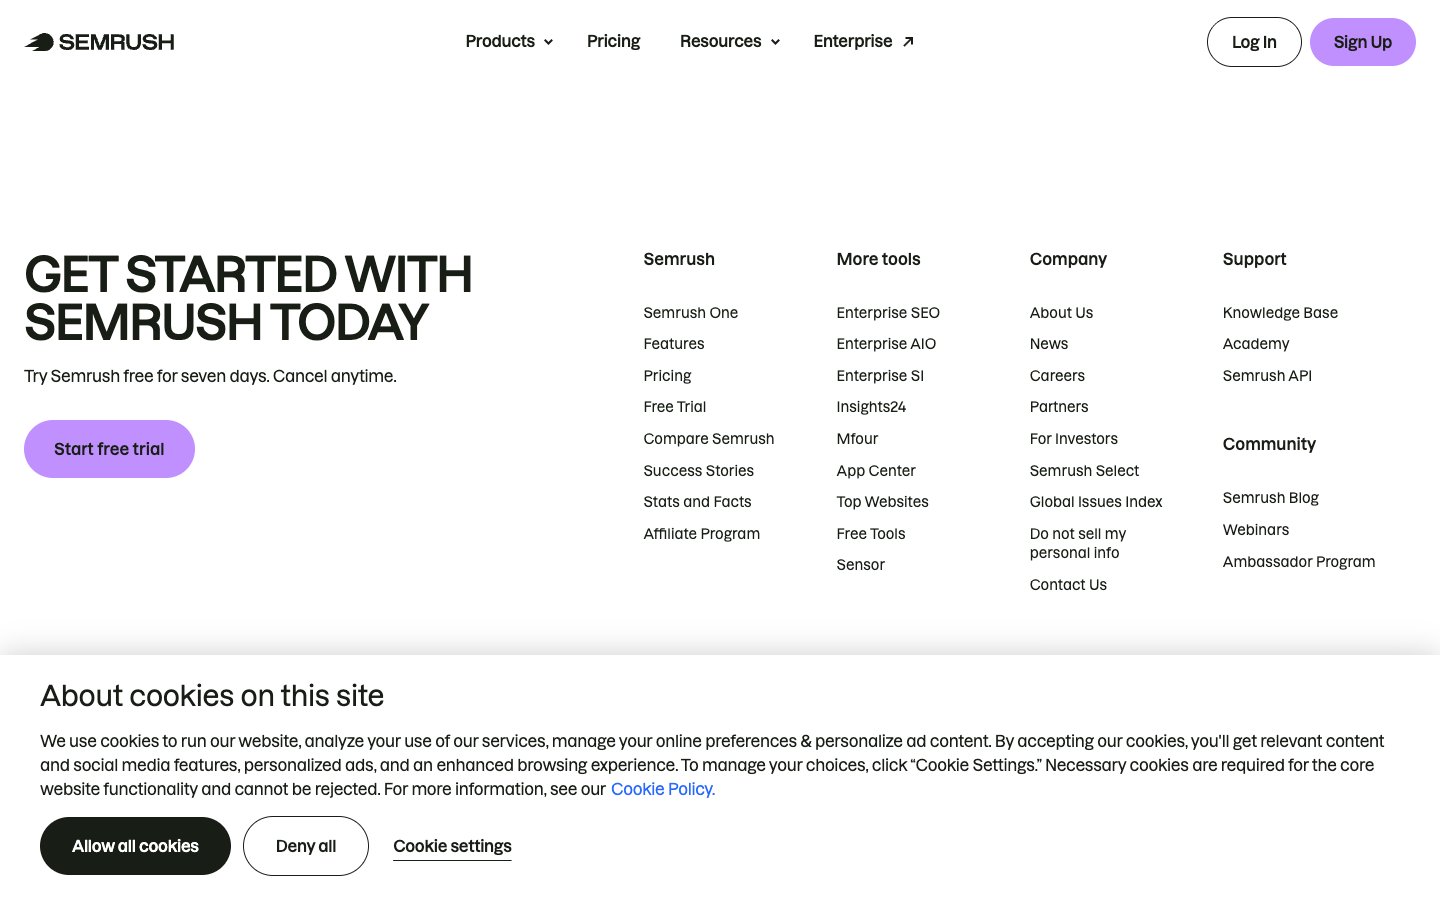1440x900 pixels.
Task: Expand the Resources dropdown chevron
Action: [x=775, y=42]
